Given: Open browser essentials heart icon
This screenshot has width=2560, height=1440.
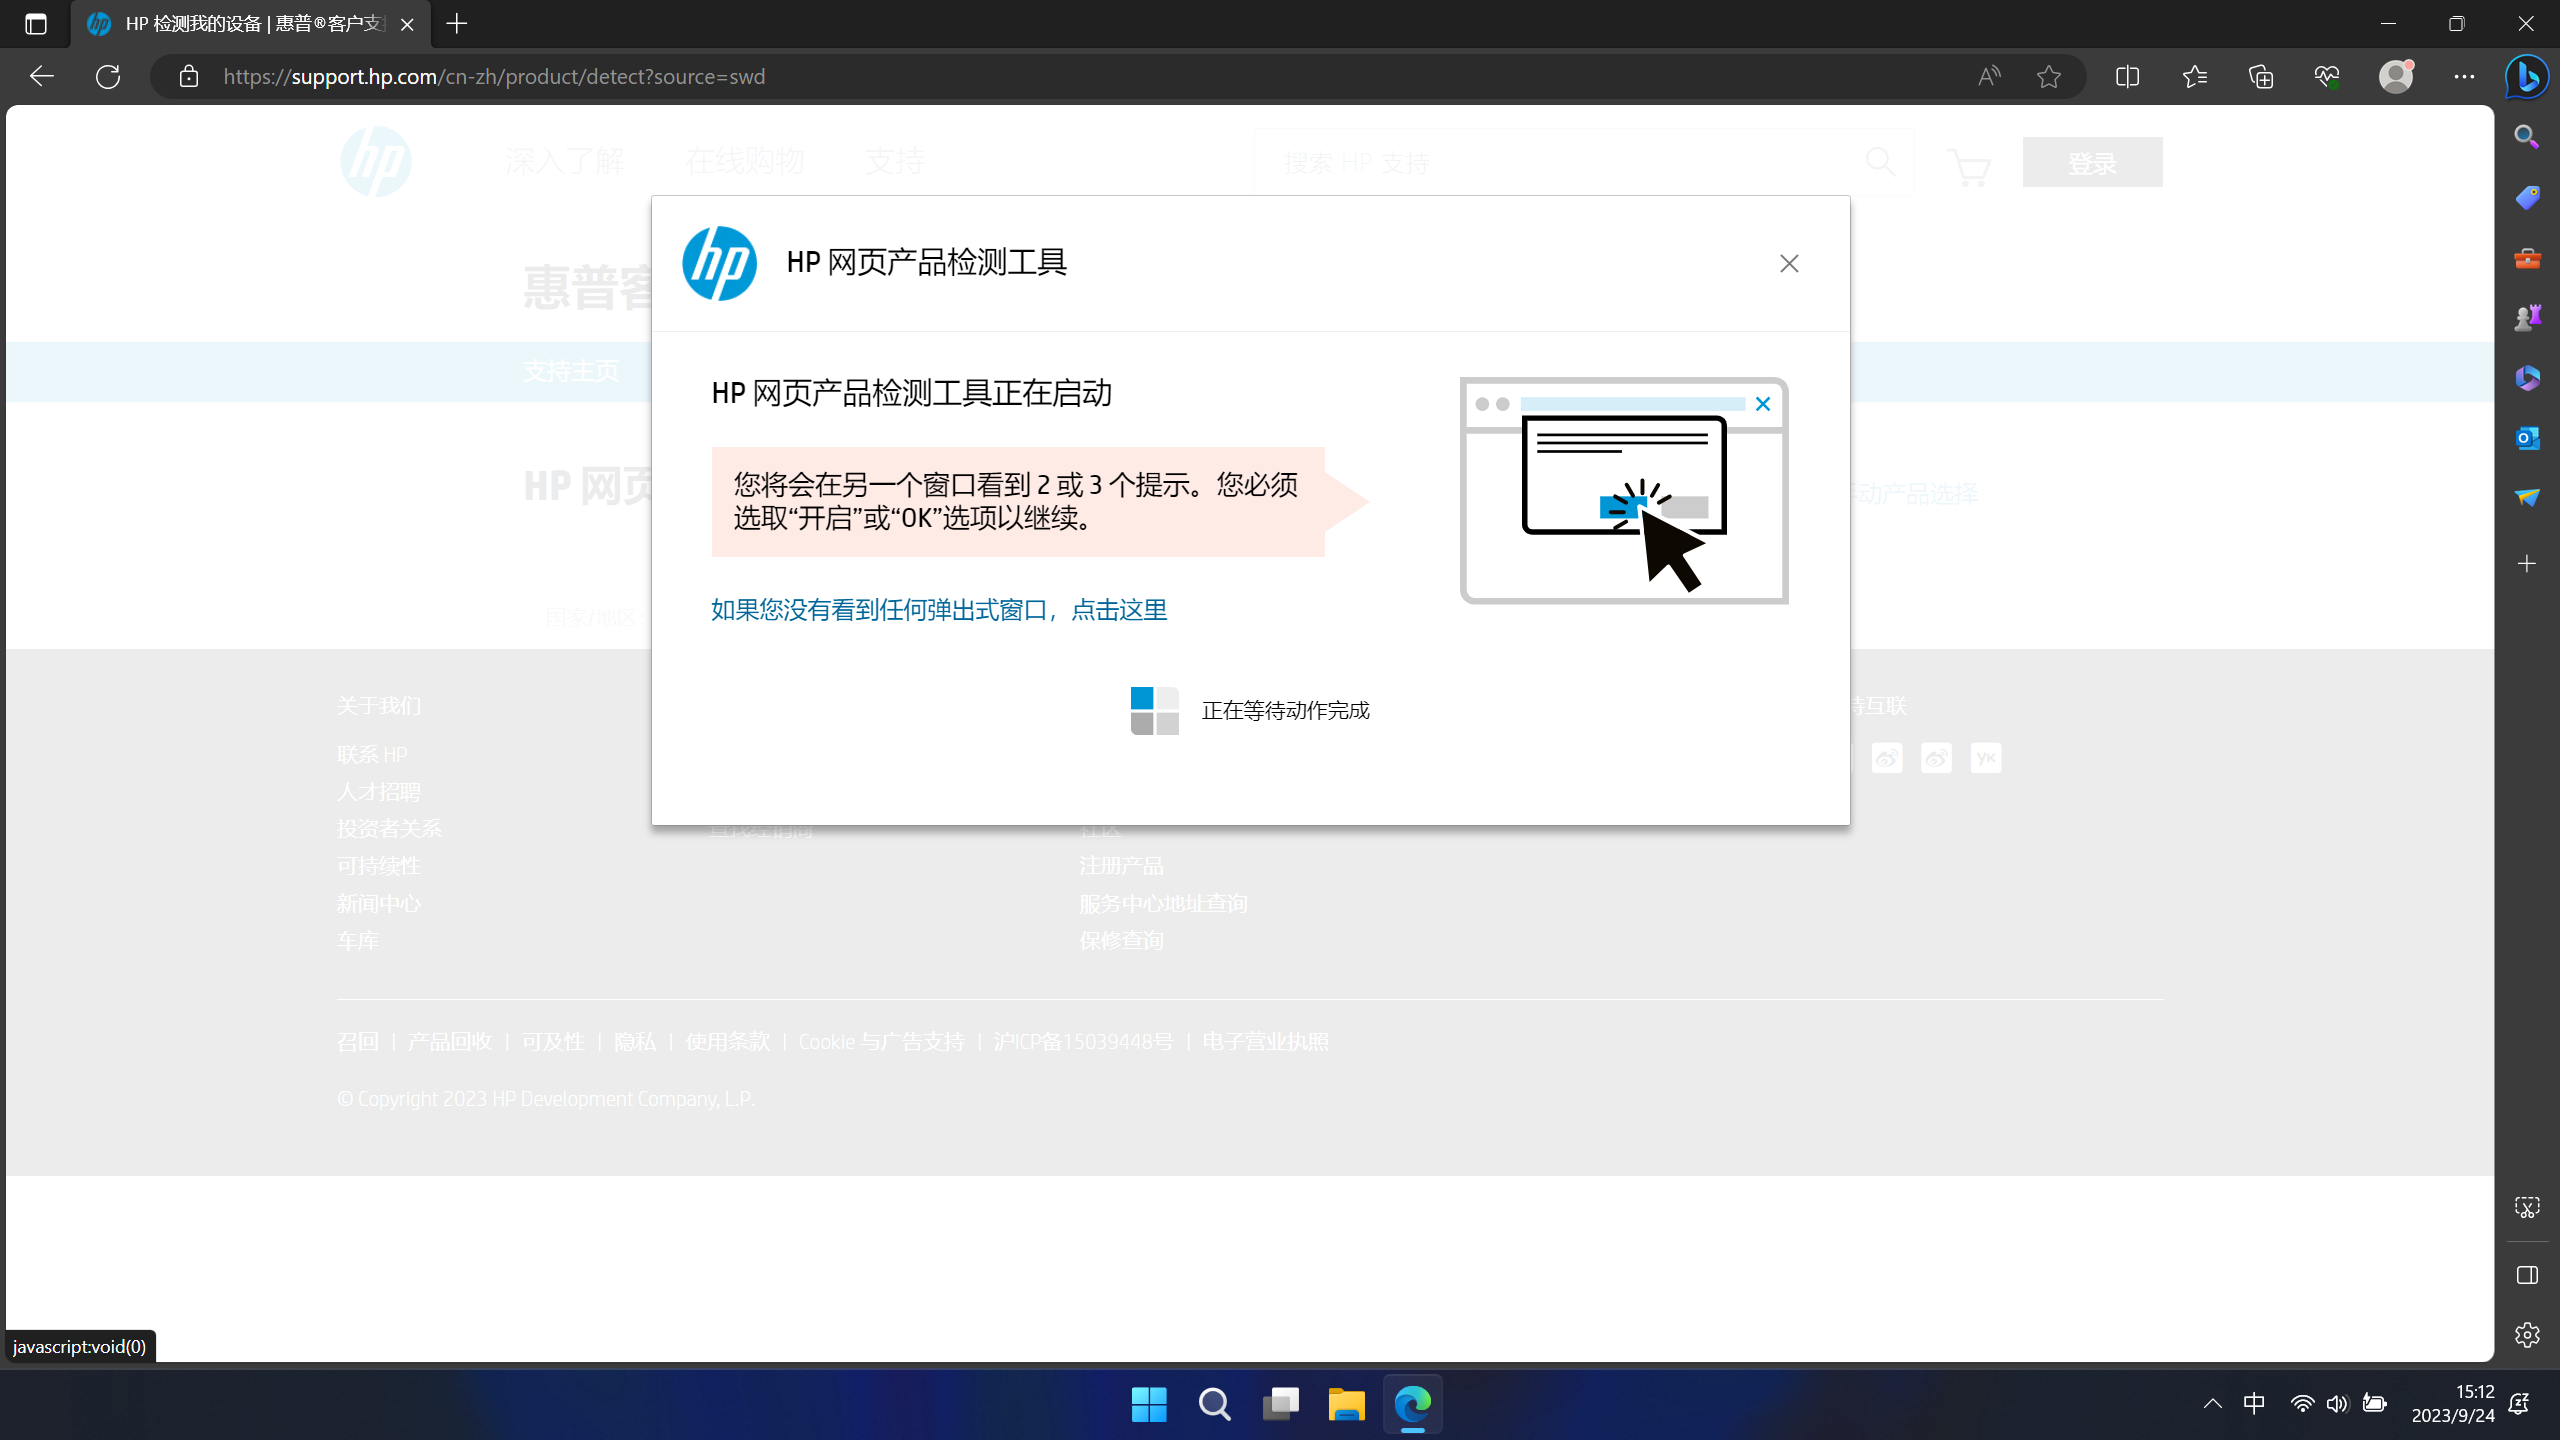Looking at the screenshot, I should tap(2327, 77).
